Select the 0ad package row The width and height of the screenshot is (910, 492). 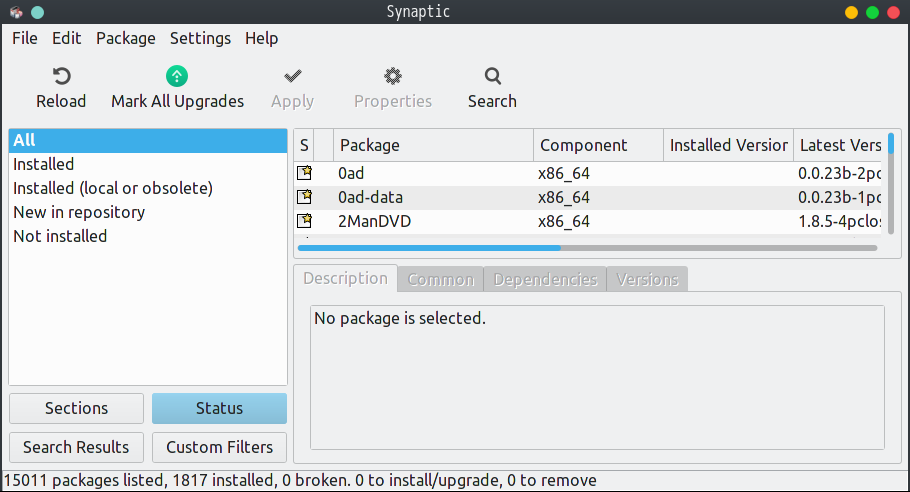[587, 173]
